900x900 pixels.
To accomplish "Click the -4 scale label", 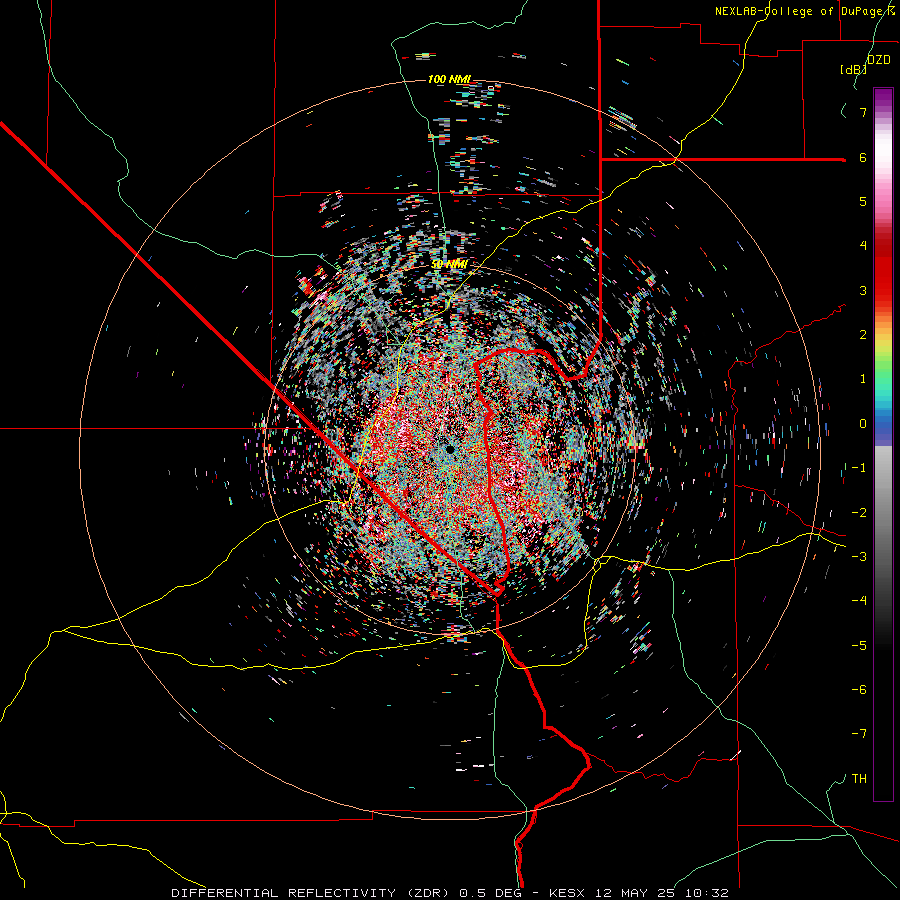I will (859, 600).
